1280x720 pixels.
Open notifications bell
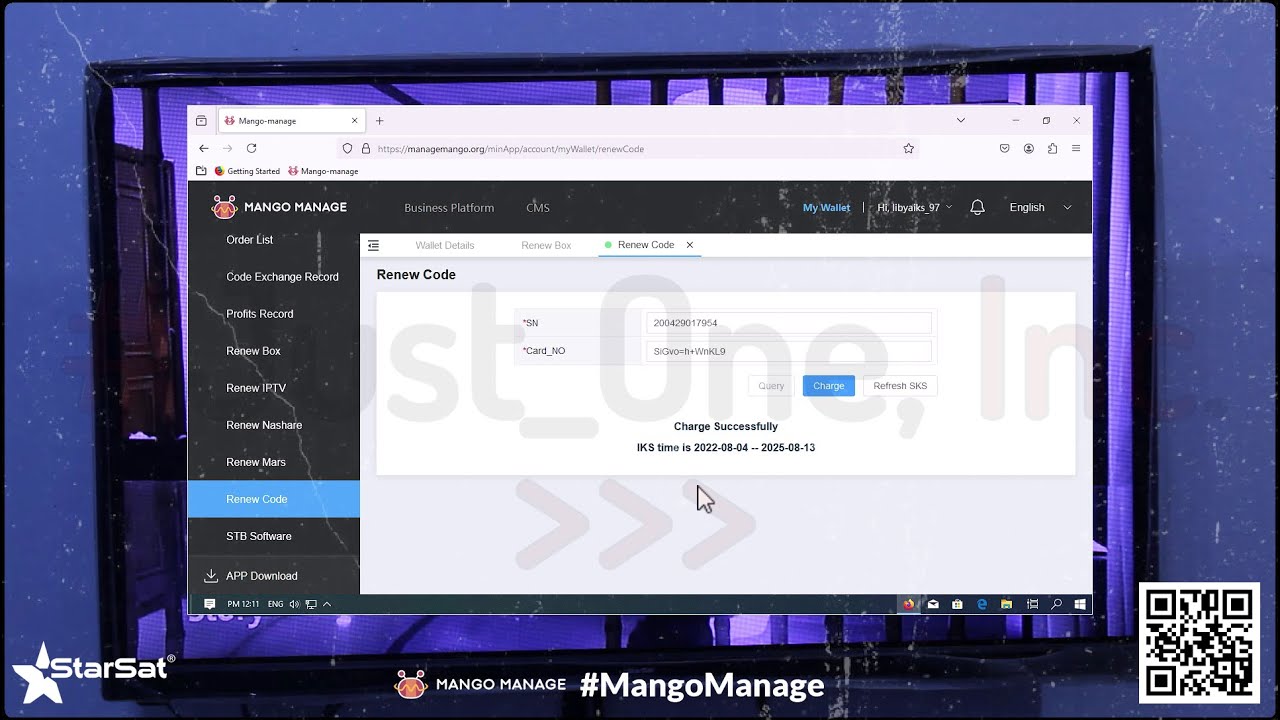978,207
